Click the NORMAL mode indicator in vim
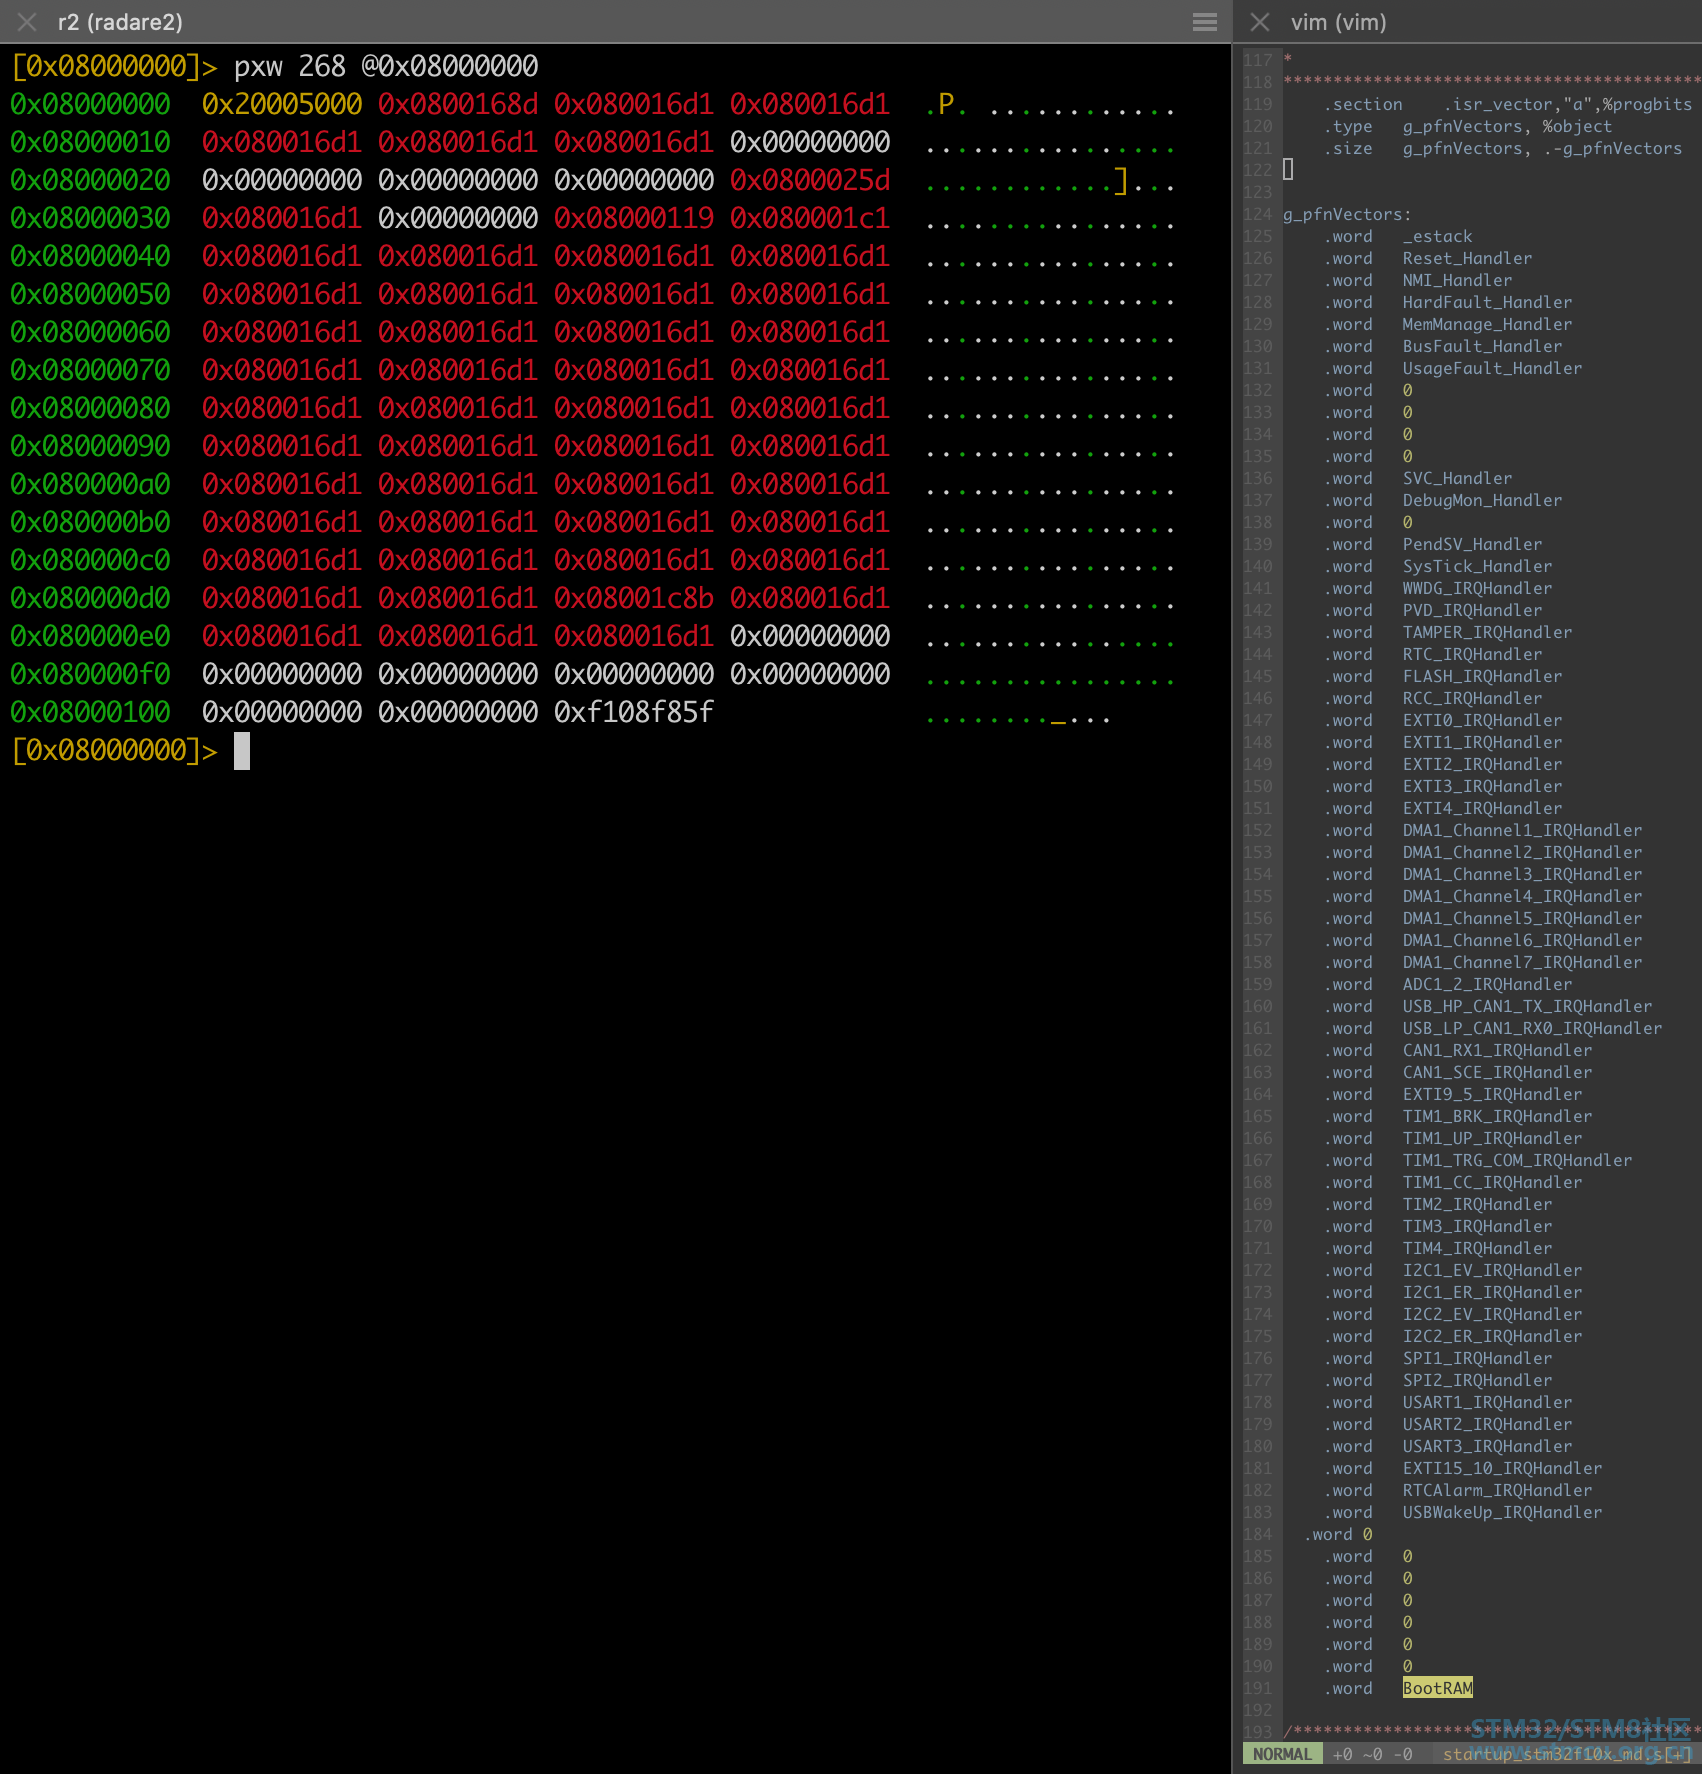The image size is (1702, 1774). point(1282,1754)
